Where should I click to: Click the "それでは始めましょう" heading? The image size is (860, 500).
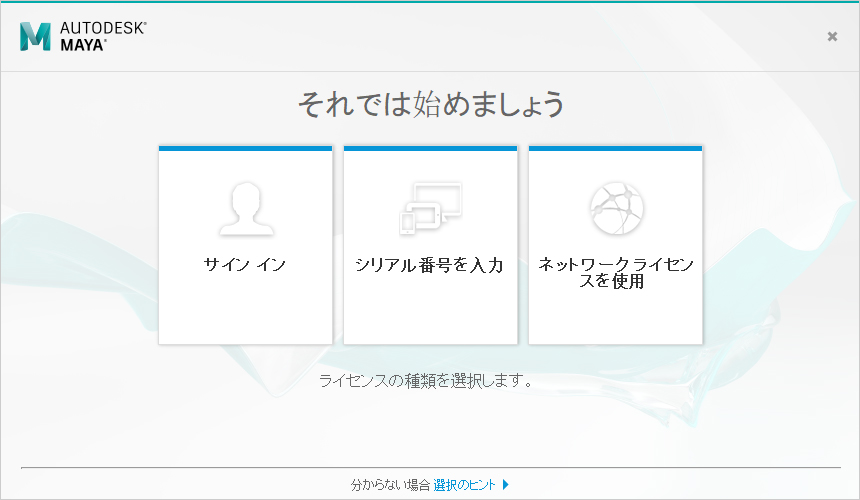430,104
